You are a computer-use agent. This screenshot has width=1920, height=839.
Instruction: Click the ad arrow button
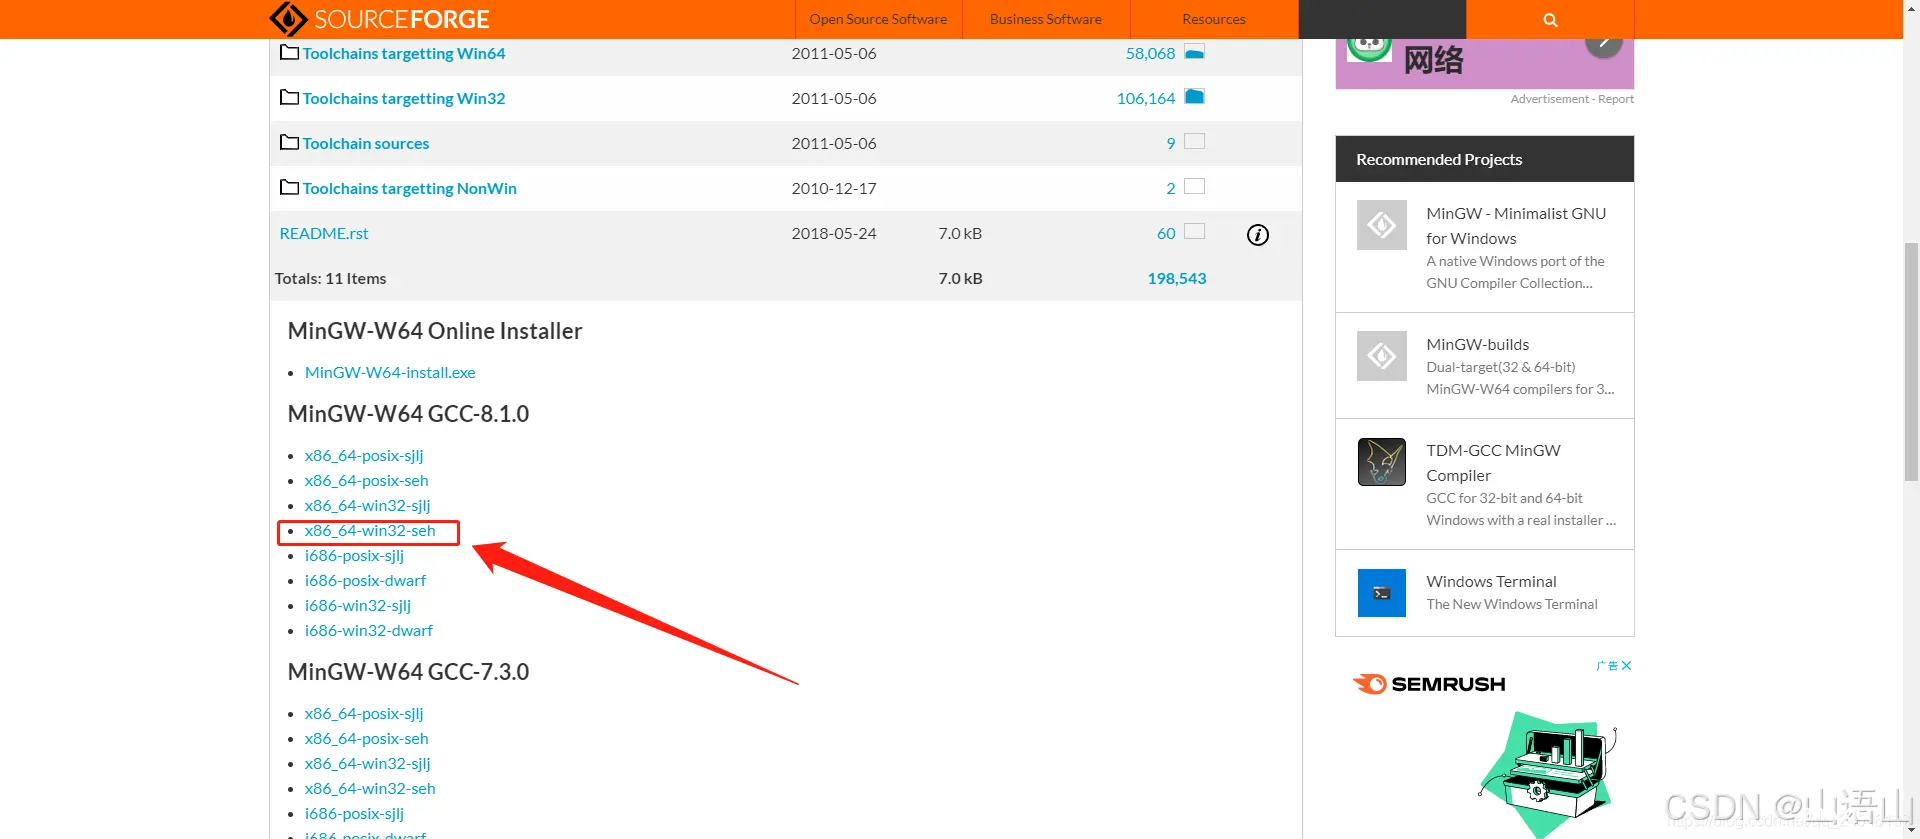(x=1603, y=43)
